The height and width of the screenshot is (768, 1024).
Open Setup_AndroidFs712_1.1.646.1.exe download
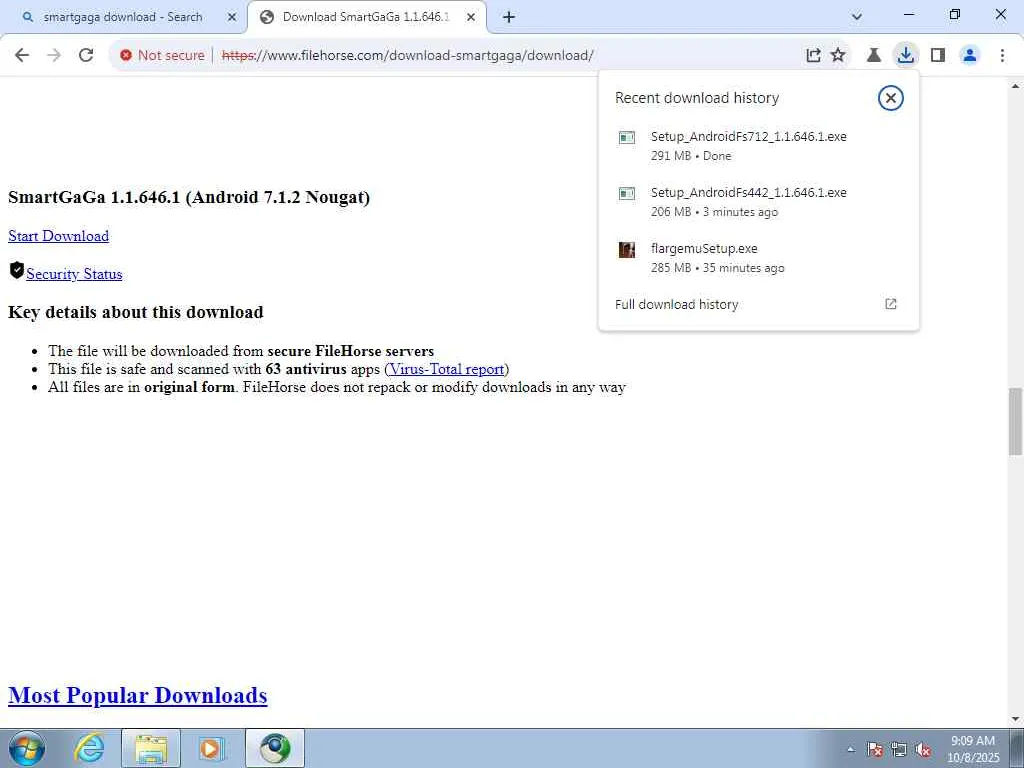tap(758, 146)
